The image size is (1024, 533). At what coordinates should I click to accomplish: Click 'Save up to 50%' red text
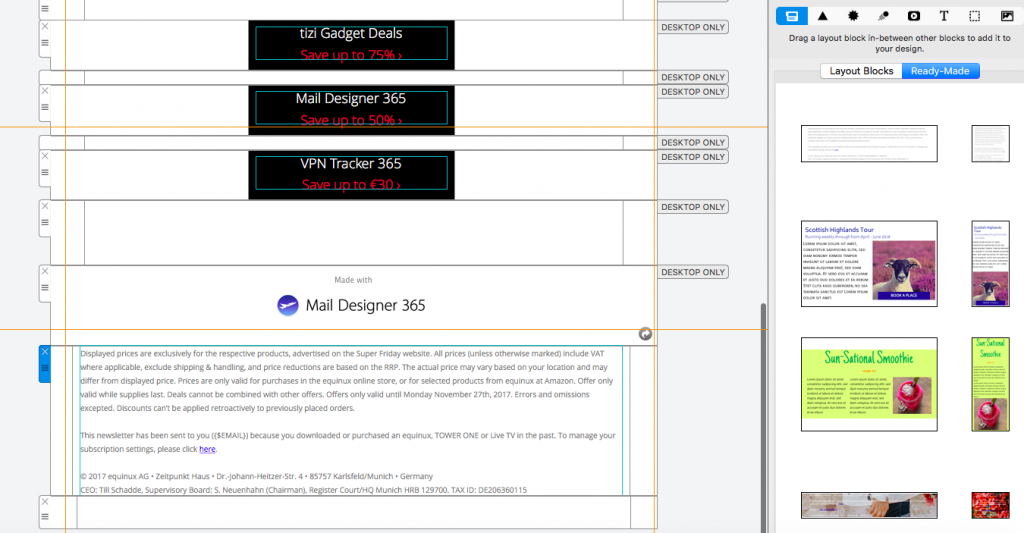coord(351,120)
